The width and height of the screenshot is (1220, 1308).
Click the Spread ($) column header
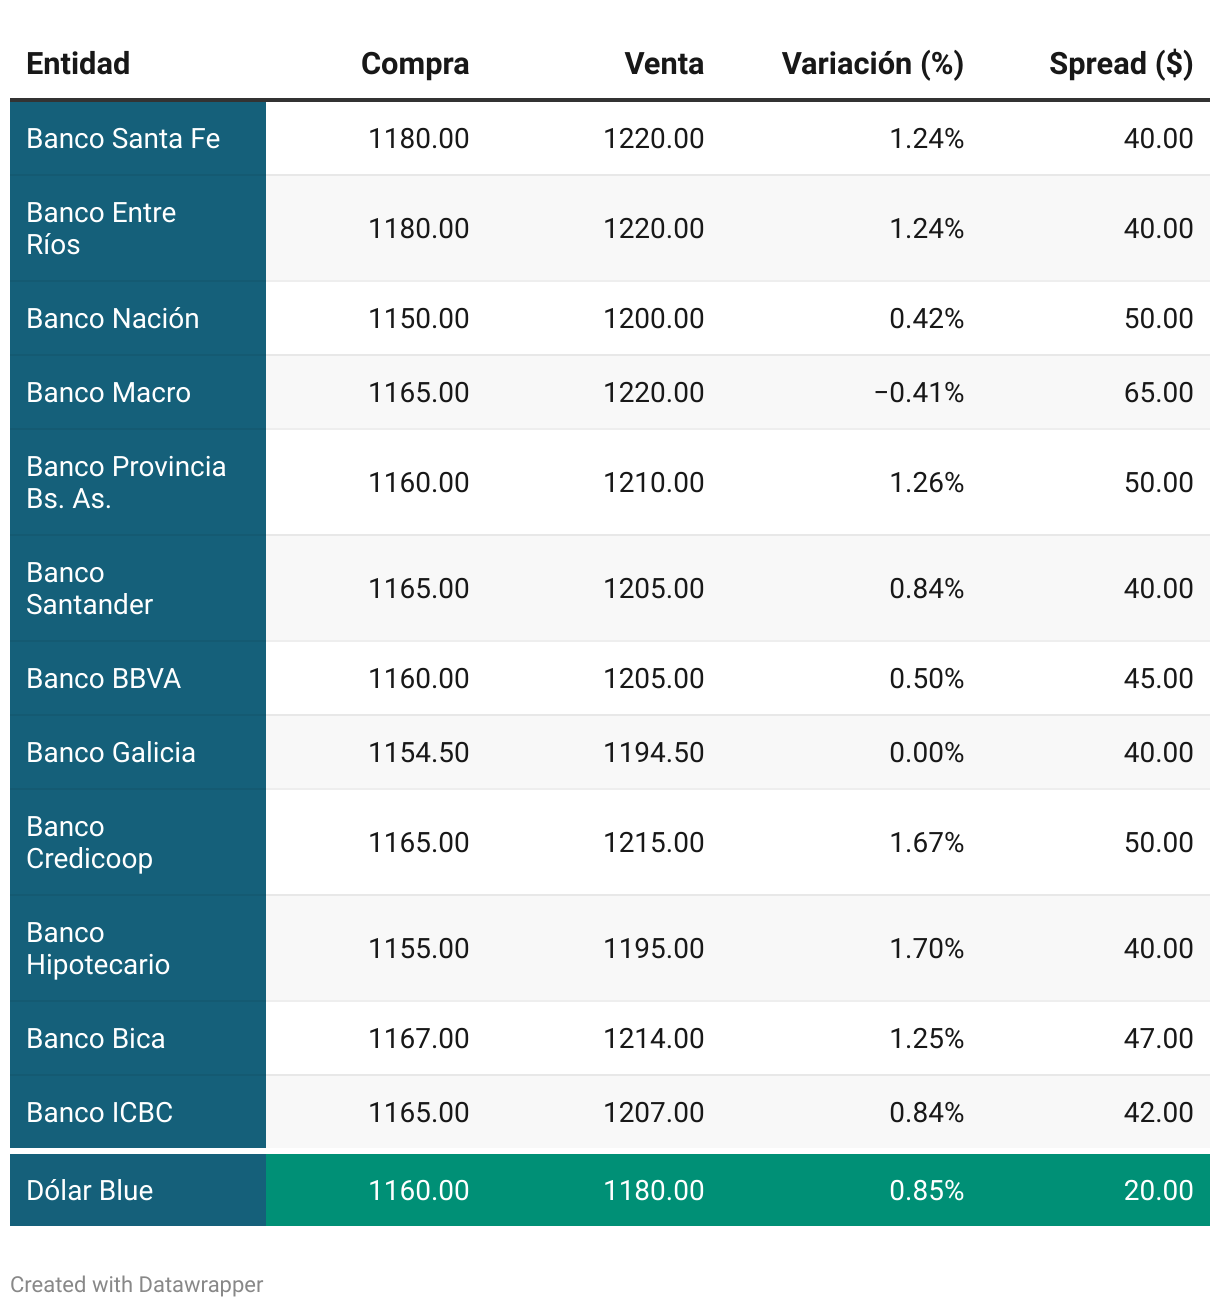pos(1120,64)
